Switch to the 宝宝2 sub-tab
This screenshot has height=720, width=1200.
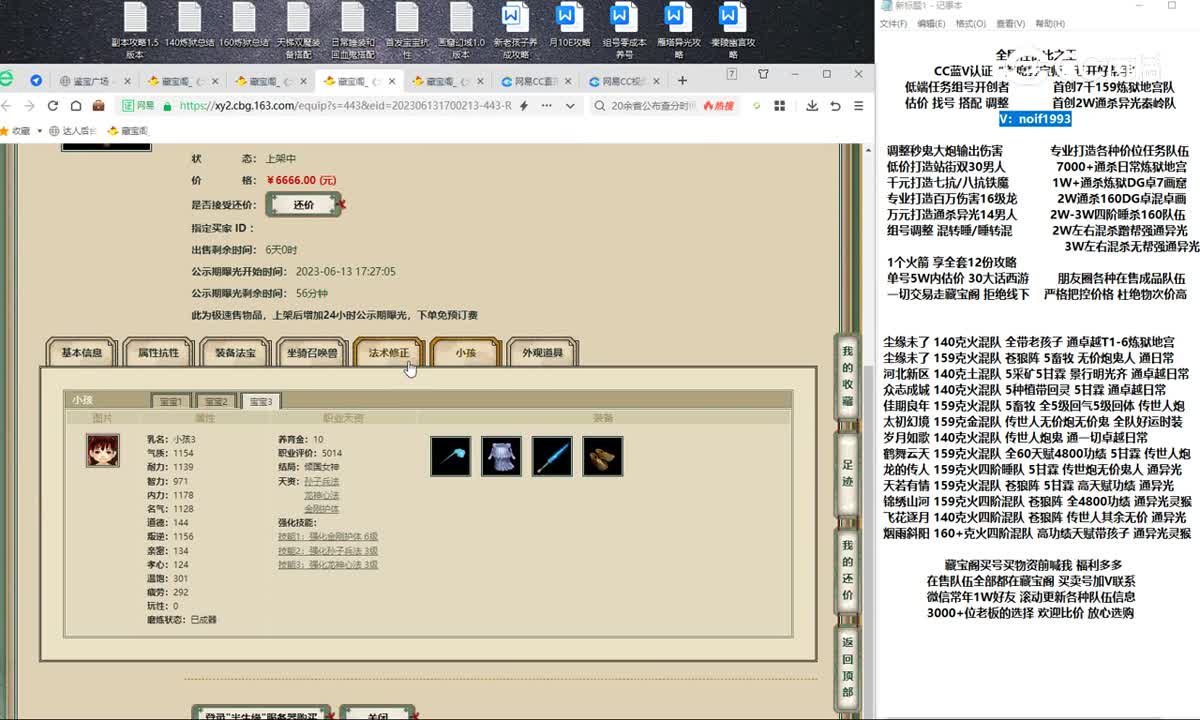tap(216, 400)
